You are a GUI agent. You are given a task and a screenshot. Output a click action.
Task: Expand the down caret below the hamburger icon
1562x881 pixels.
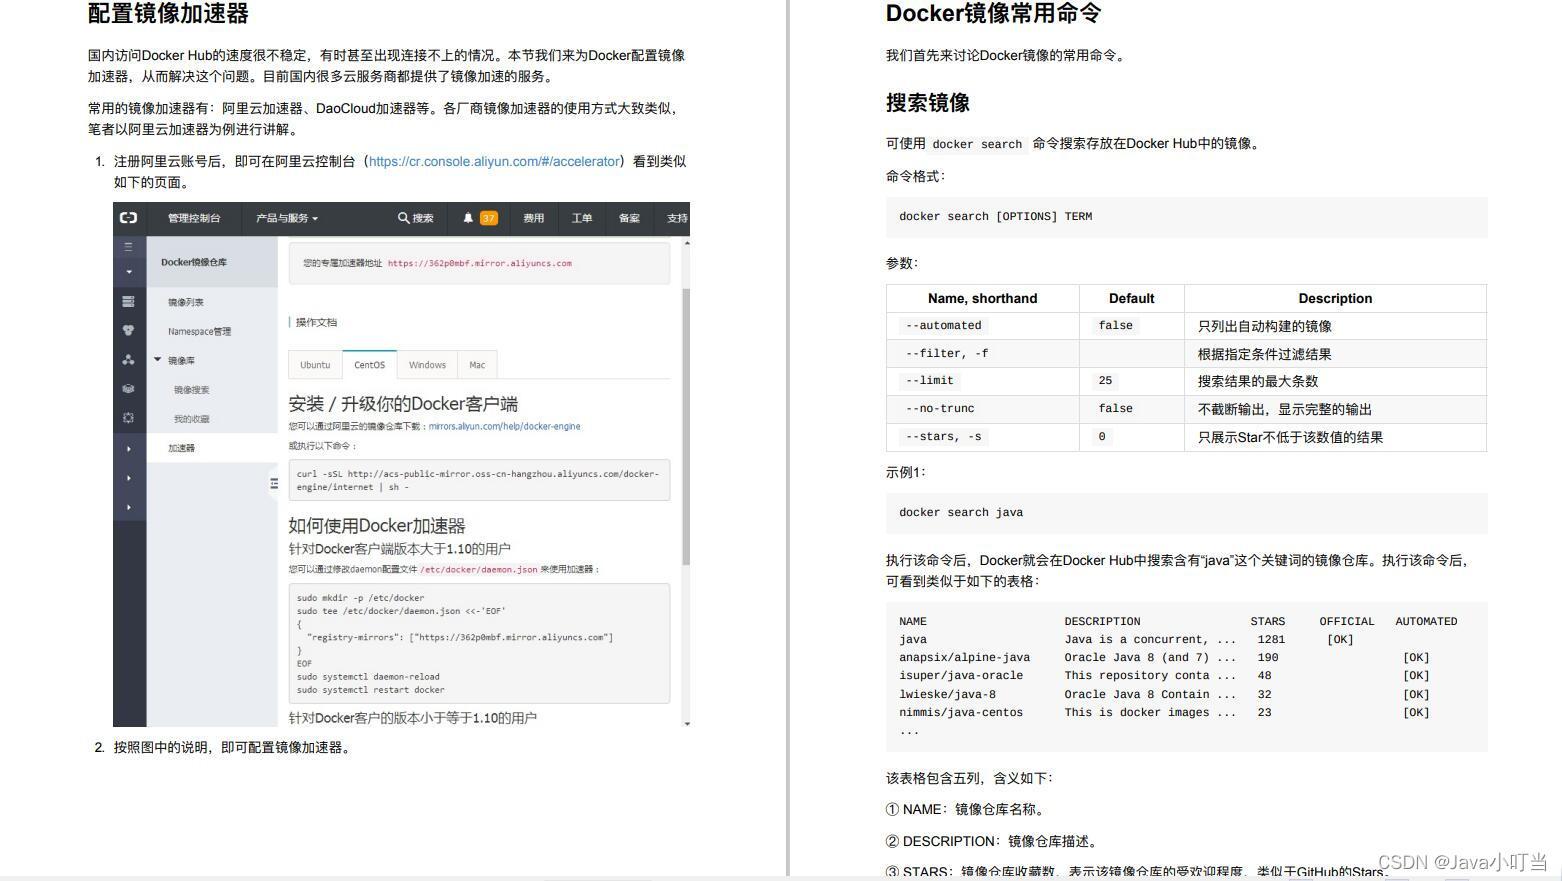click(128, 272)
